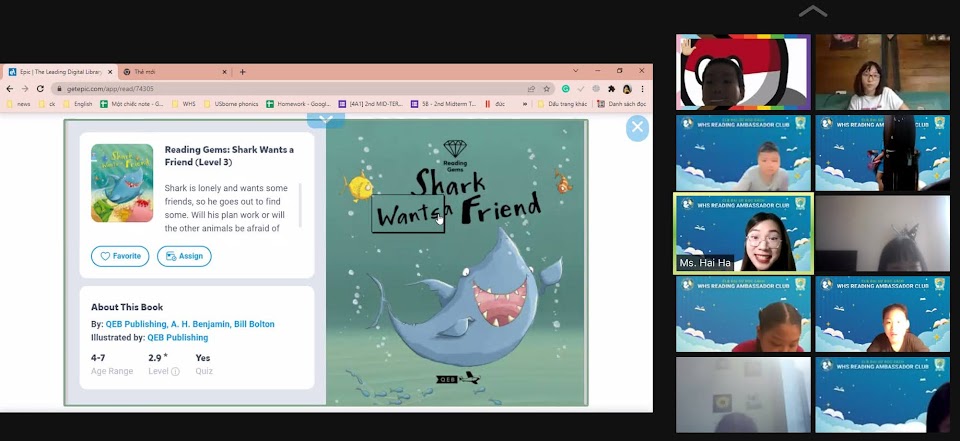Click the site lock icon
This screenshot has width=960, height=441.
pos(59,89)
